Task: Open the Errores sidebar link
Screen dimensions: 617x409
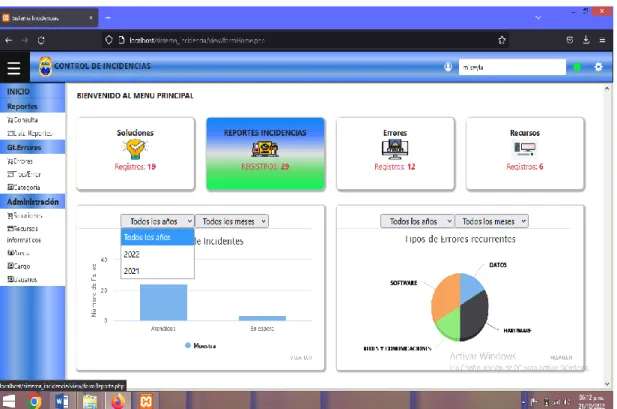Action: (20, 161)
